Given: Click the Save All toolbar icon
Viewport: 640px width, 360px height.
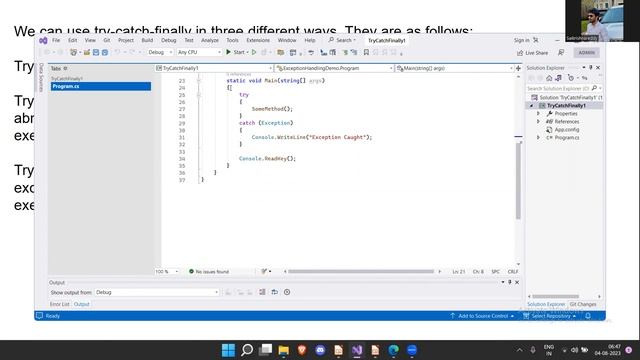Looking at the screenshot, I should 105,52.
